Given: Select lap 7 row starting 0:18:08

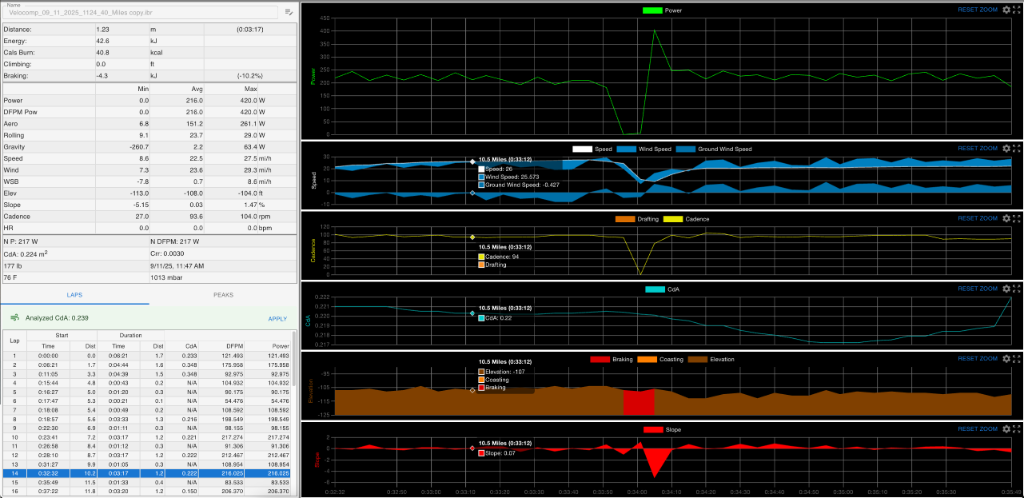Looking at the screenshot, I should (146, 409).
